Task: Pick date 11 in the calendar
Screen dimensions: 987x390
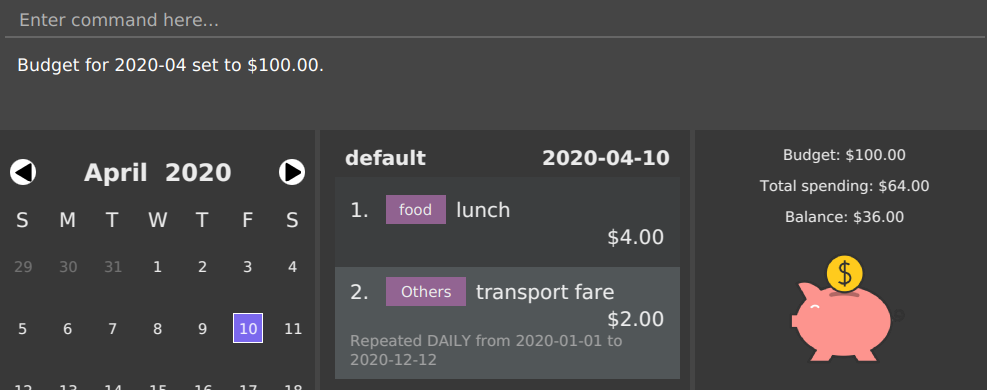Action: [x=293, y=328]
